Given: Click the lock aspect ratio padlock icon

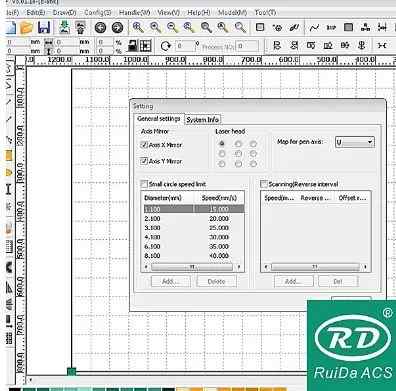Looking at the screenshot, I should [x=133, y=46].
